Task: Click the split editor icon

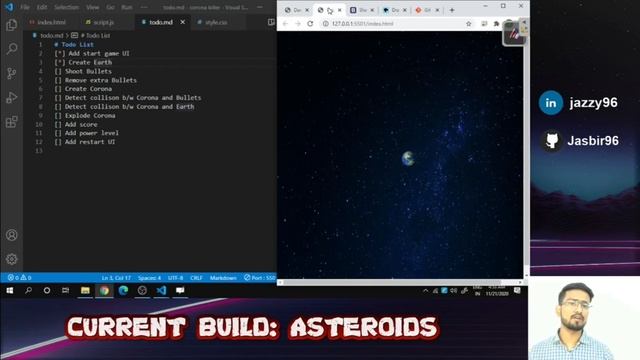Action: coord(271,22)
